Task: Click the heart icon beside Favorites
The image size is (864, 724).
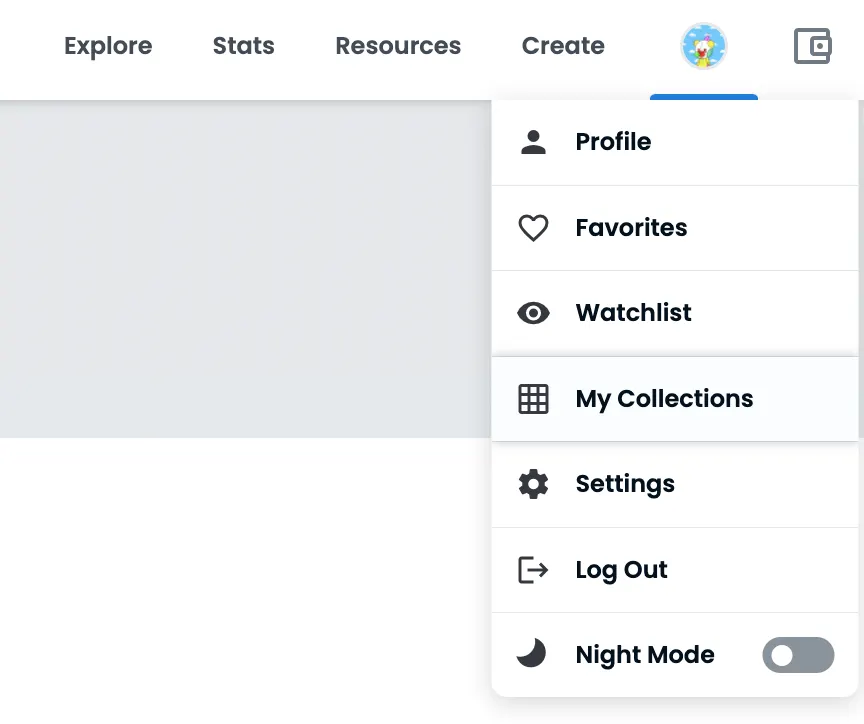Action: [x=533, y=228]
